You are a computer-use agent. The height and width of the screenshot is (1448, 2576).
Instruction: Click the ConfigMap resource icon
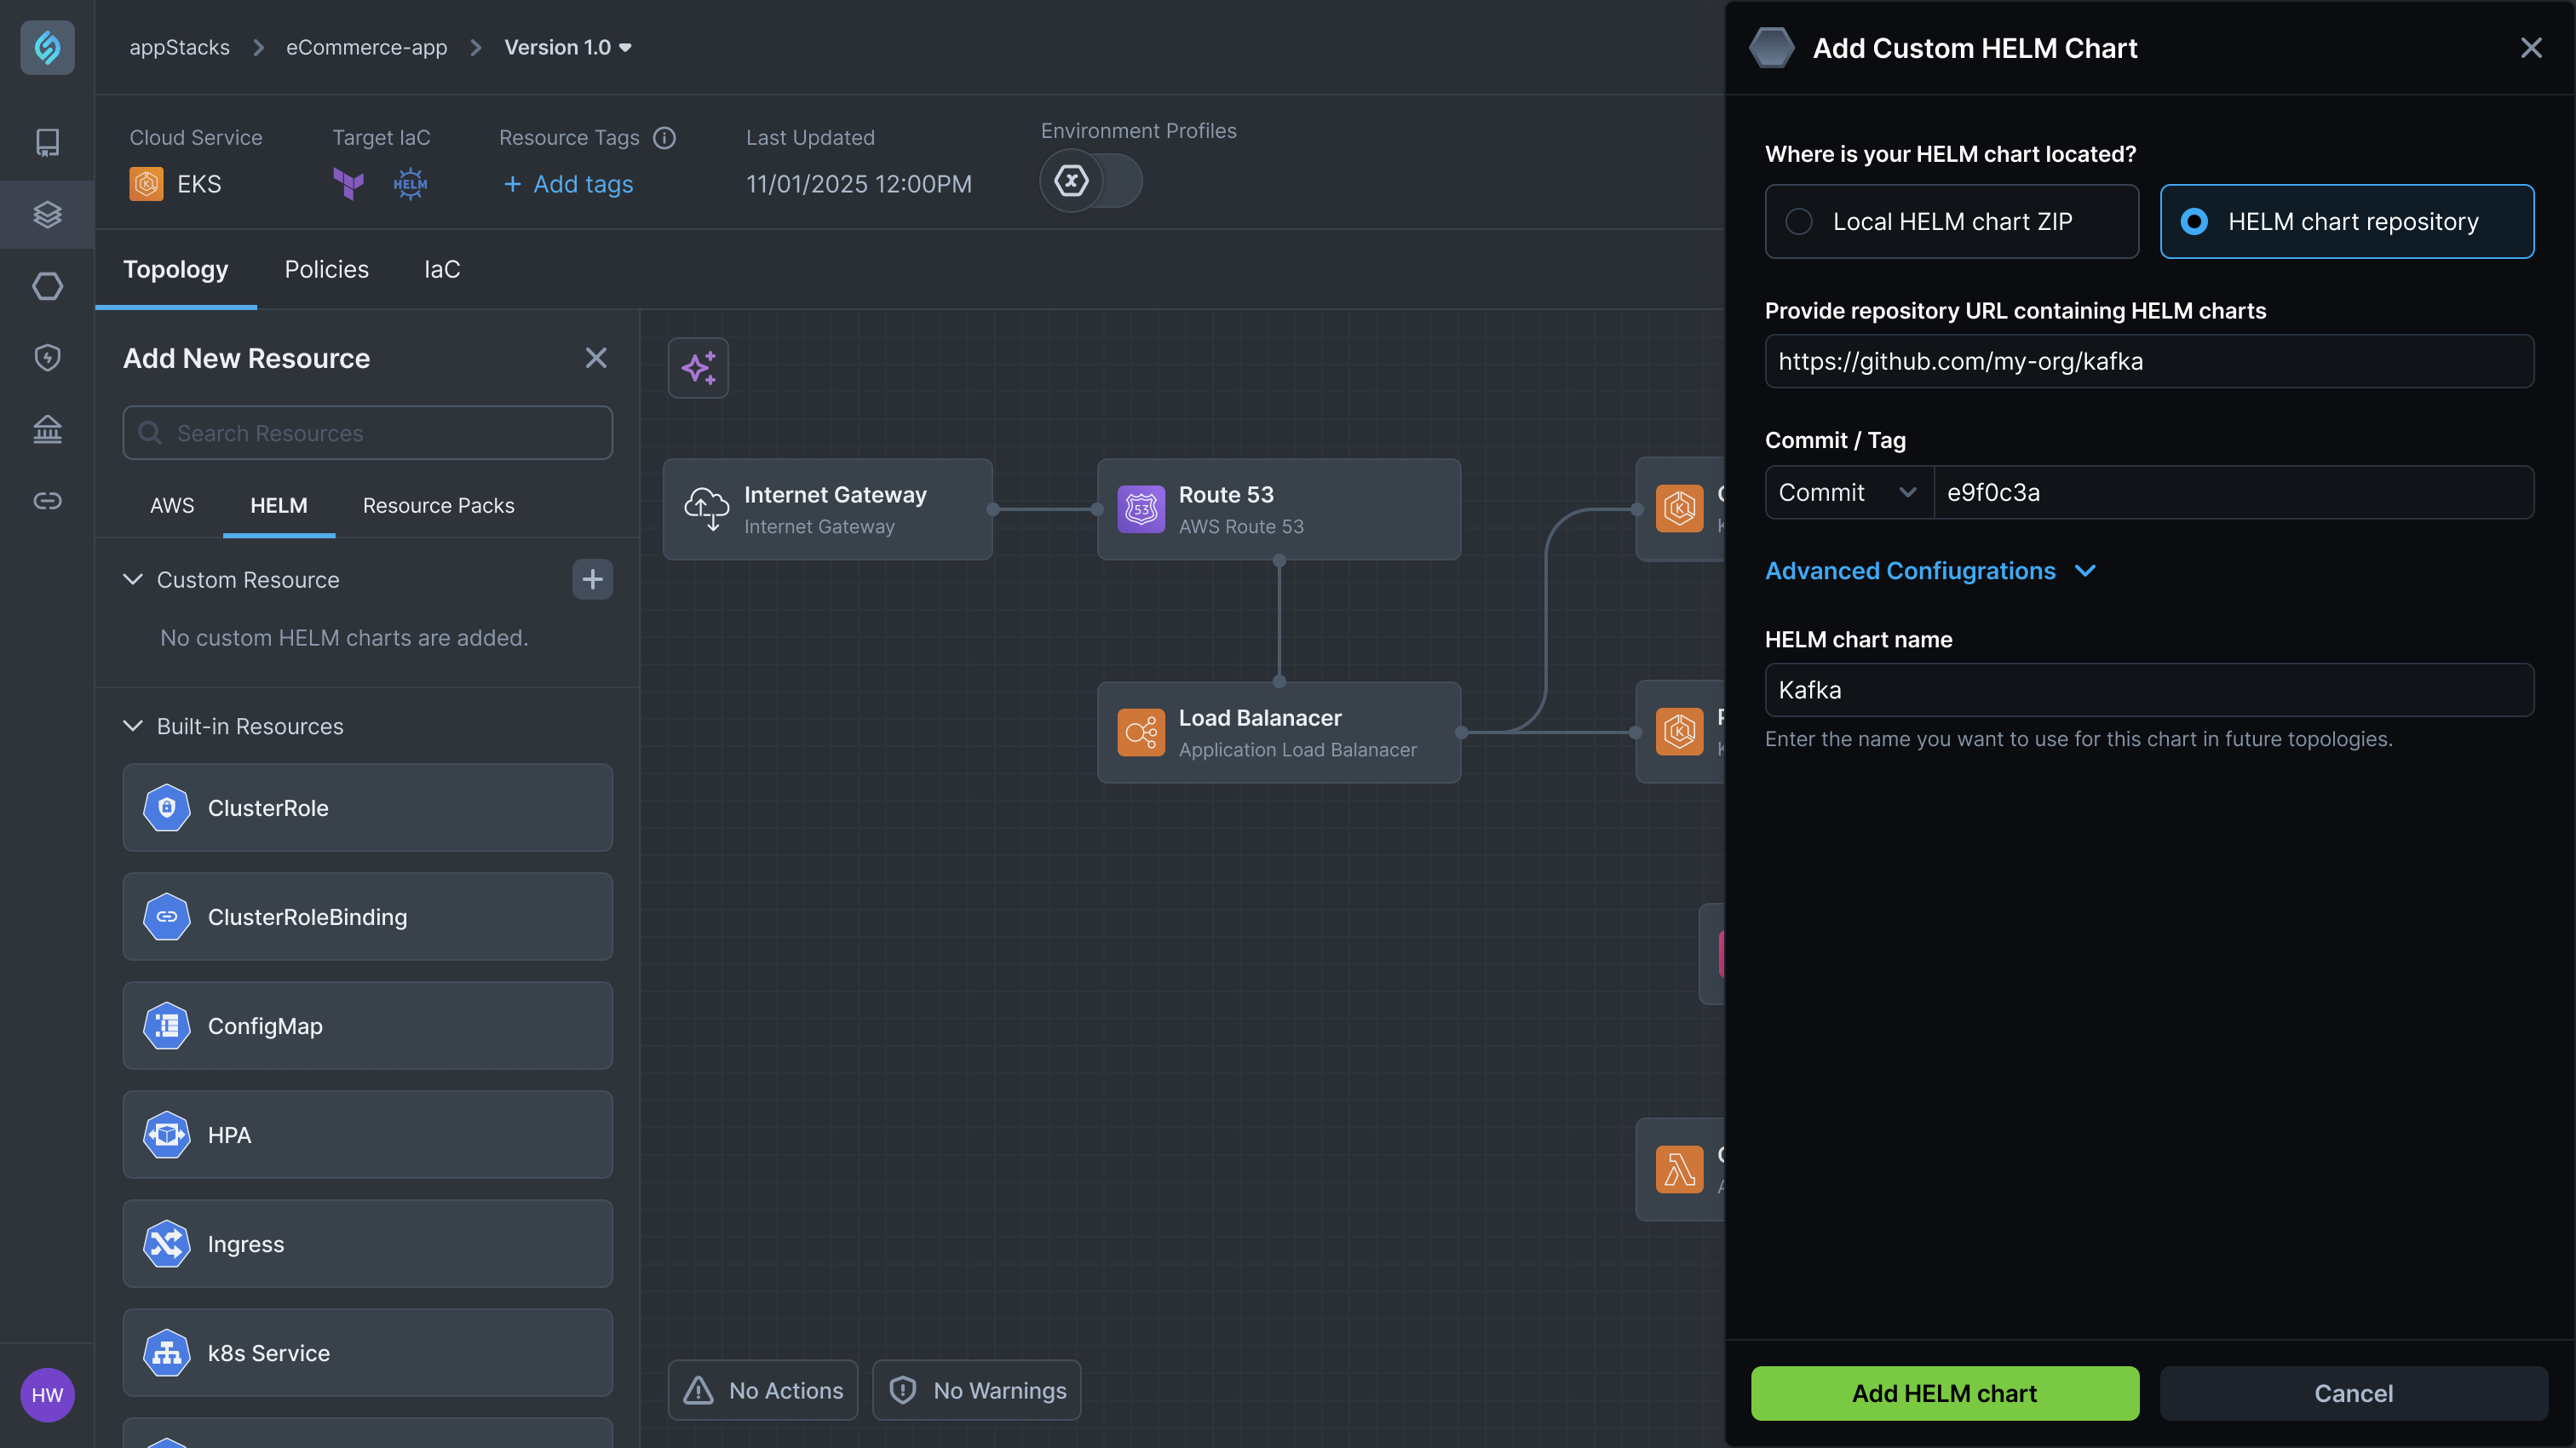[167, 1026]
